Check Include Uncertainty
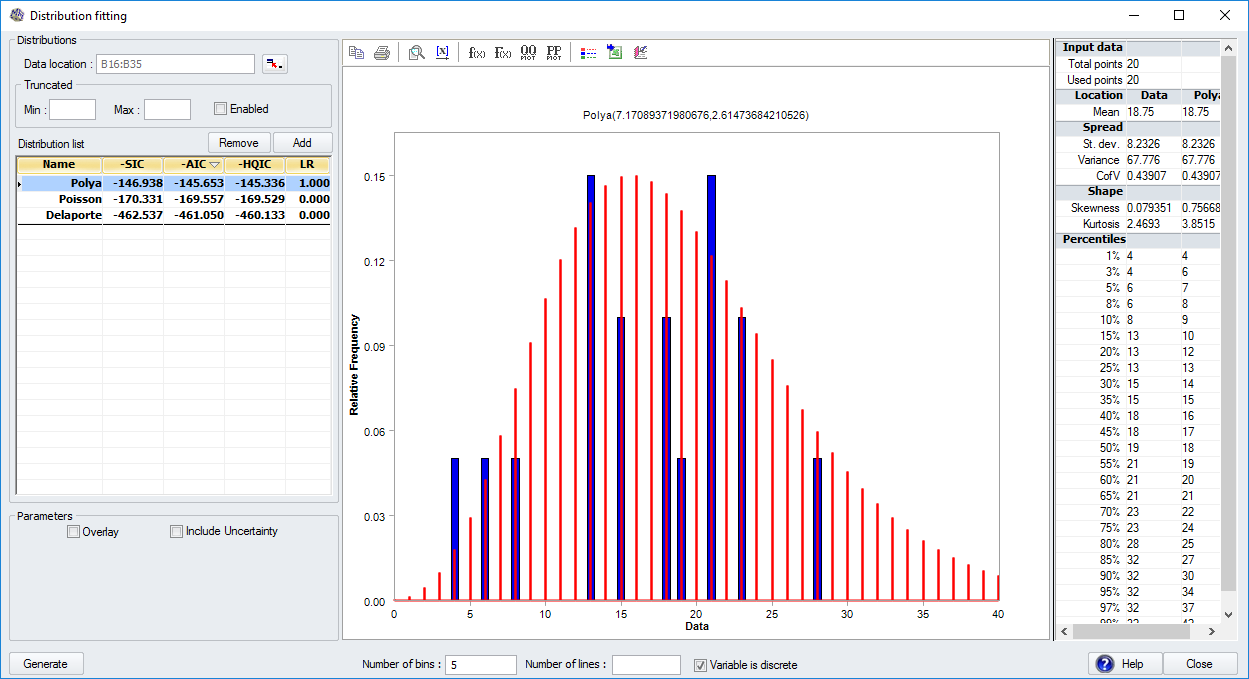Screen dimensions: 1249x679 [176, 531]
